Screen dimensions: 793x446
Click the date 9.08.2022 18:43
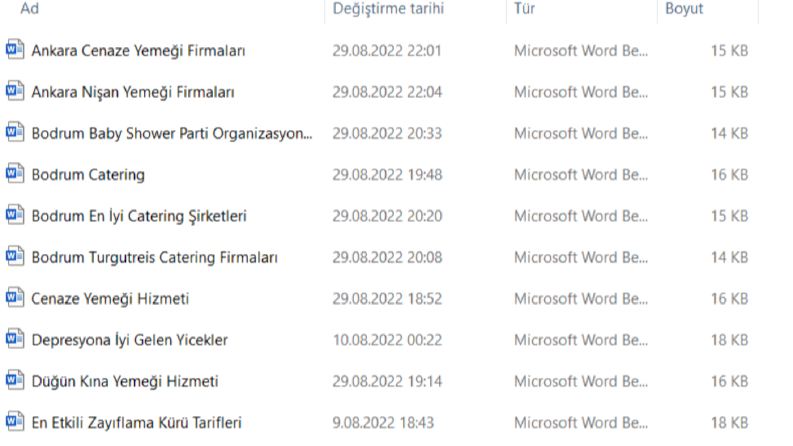pos(383,423)
